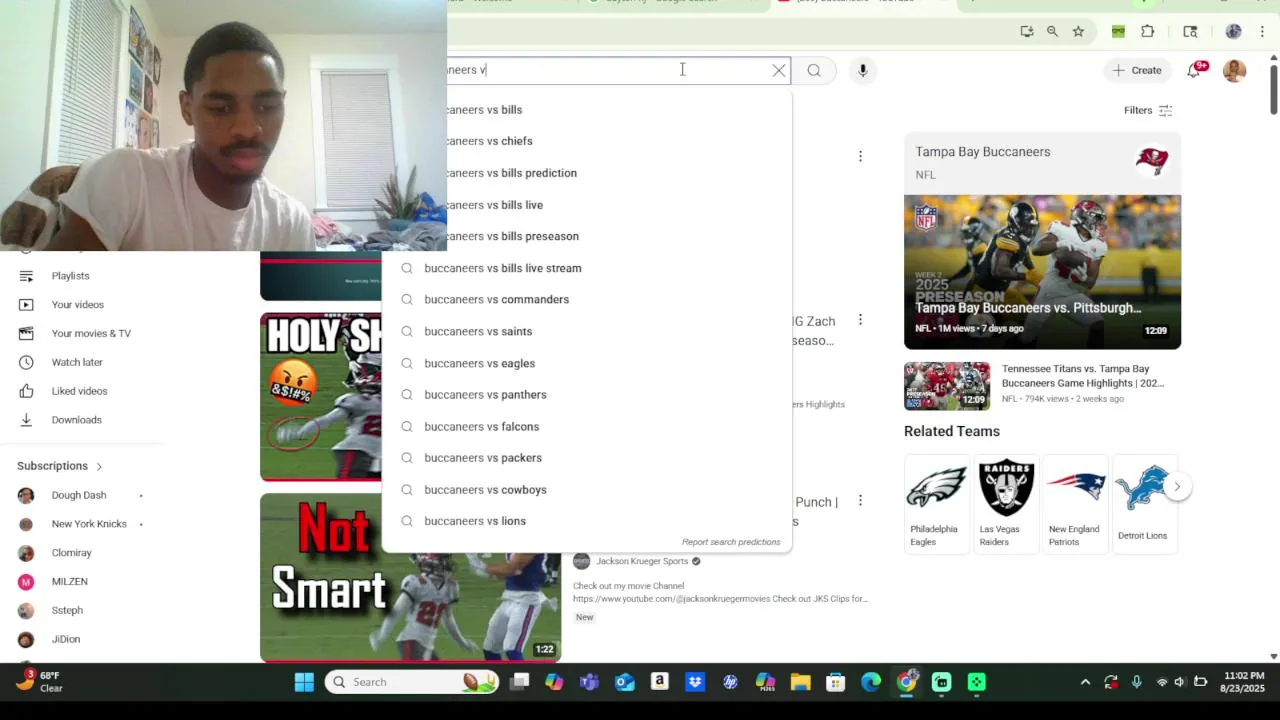Open Chrome profile avatar in the toolbar
The width and height of the screenshot is (1280, 720).
[x=1234, y=32]
